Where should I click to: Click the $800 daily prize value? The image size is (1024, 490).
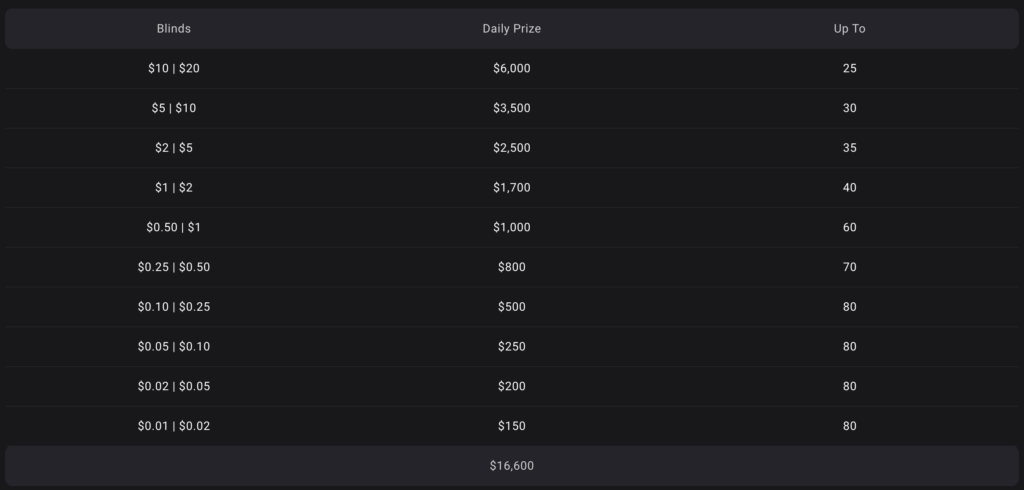[511, 267]
